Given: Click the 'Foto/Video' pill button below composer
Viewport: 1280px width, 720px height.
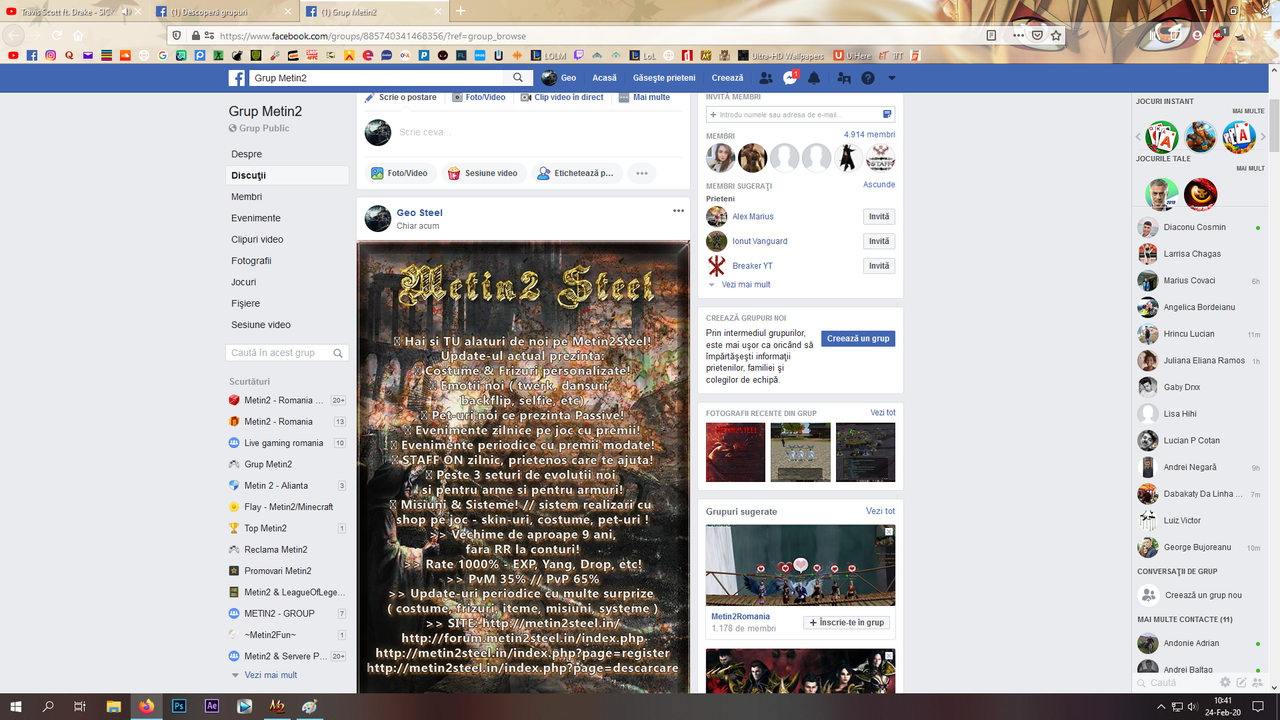Looking at the screenshot, I should pyautogui.click(x=399, y=173).
